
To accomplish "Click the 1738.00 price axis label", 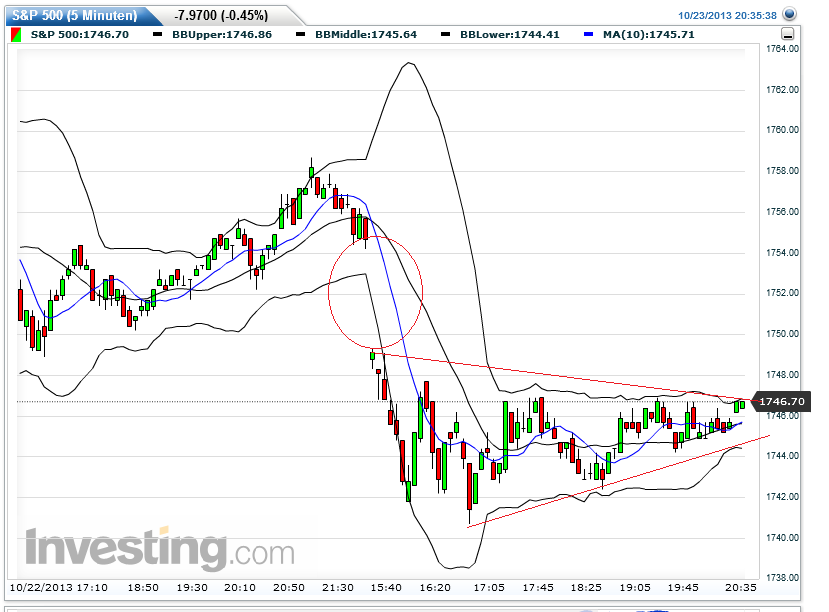I will (782, 578).
